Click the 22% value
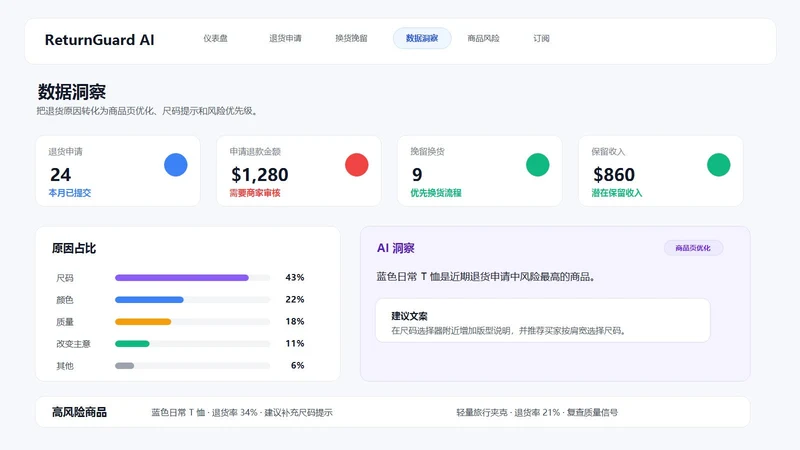 [x=295, y=299]
